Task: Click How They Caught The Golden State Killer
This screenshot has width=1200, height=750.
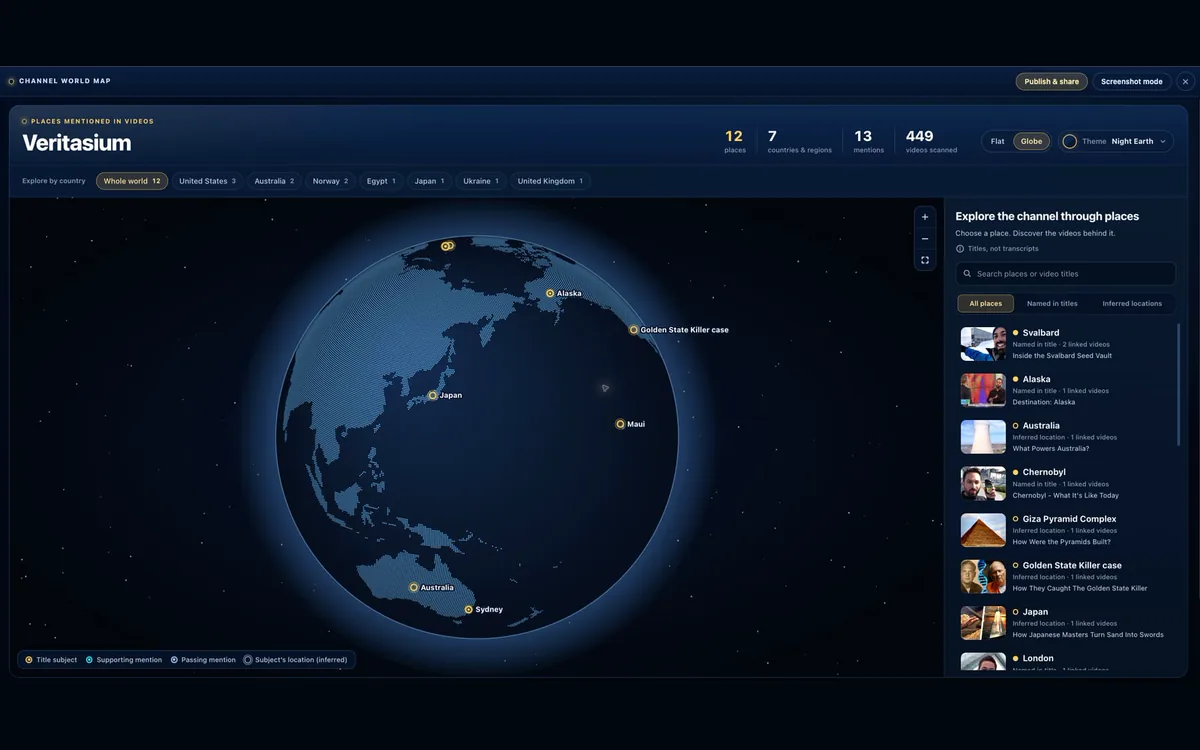Action: (1080, 588)
